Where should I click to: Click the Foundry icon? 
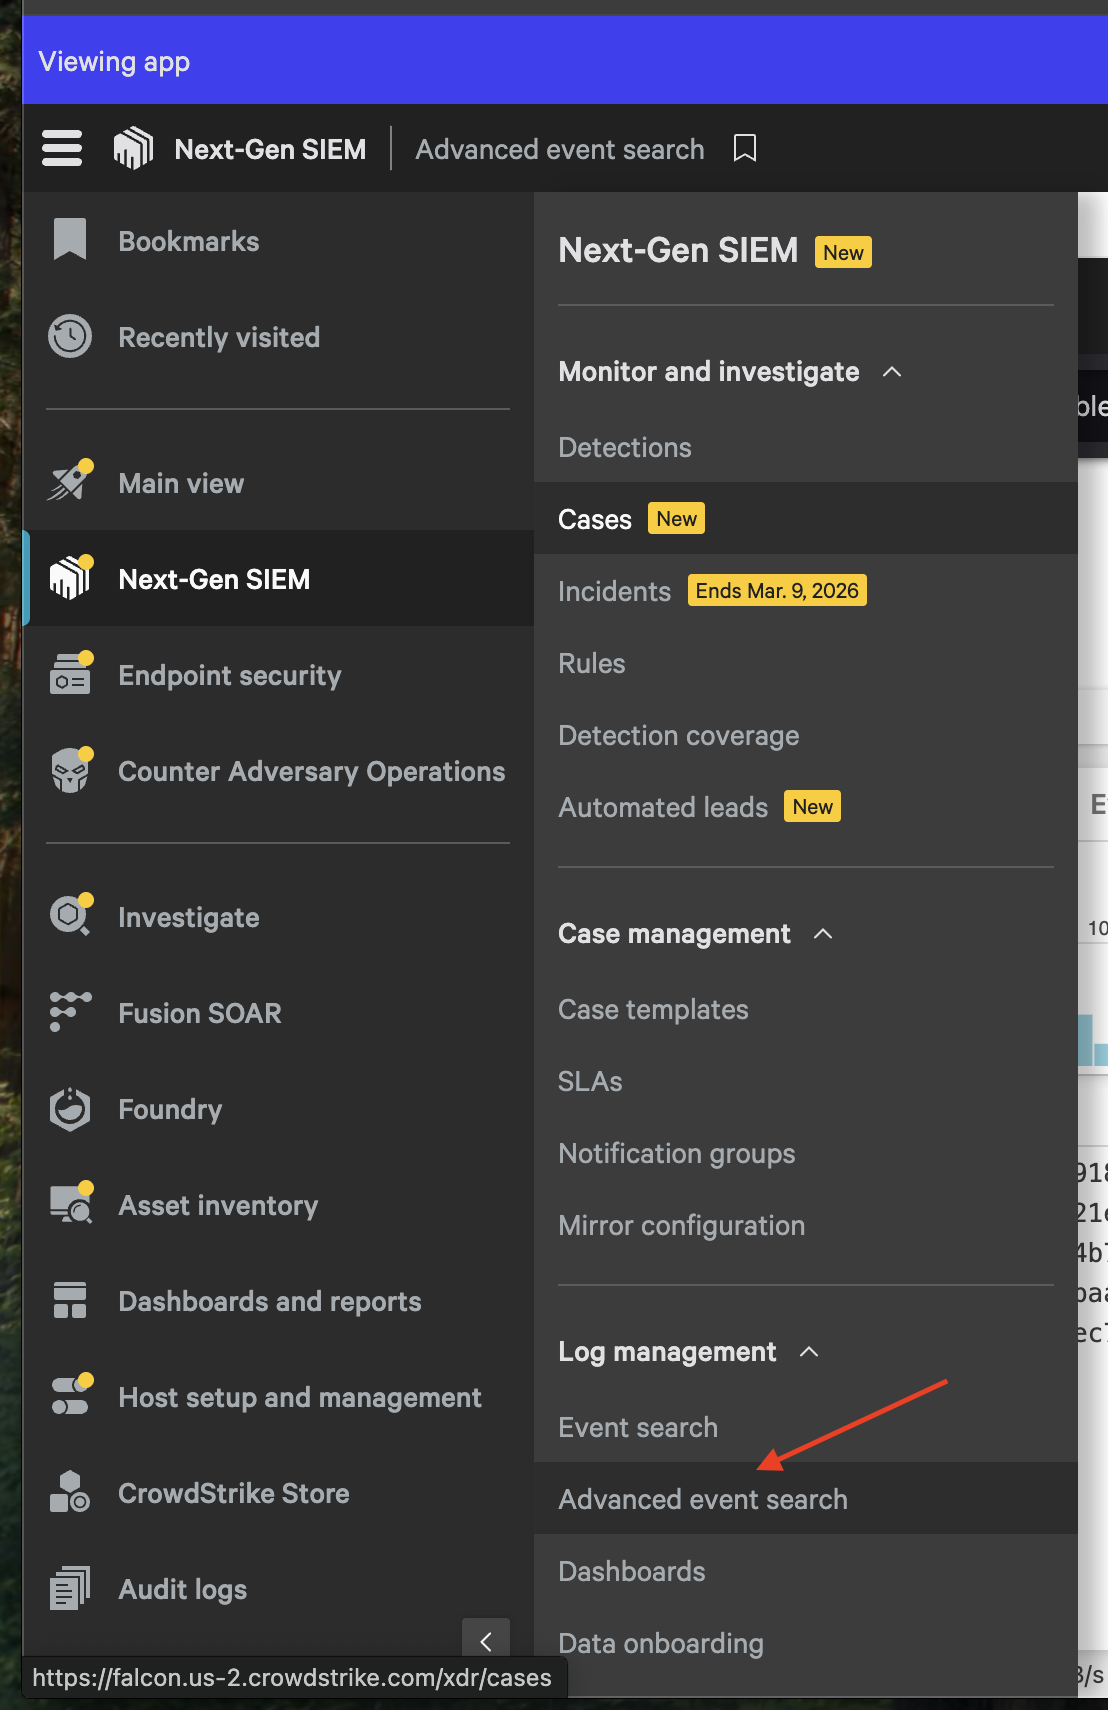(x=70, y=1108)
